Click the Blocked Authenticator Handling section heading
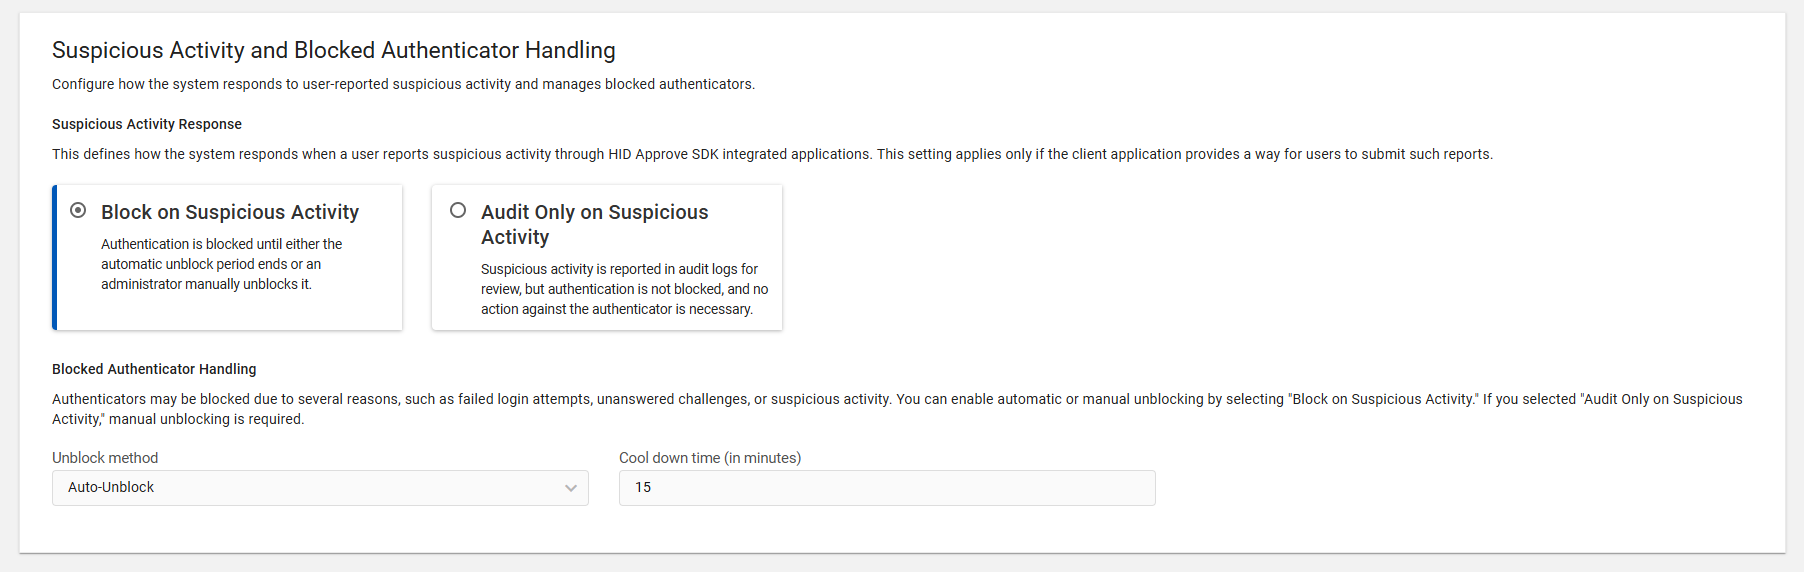 [x=154, y=369]
